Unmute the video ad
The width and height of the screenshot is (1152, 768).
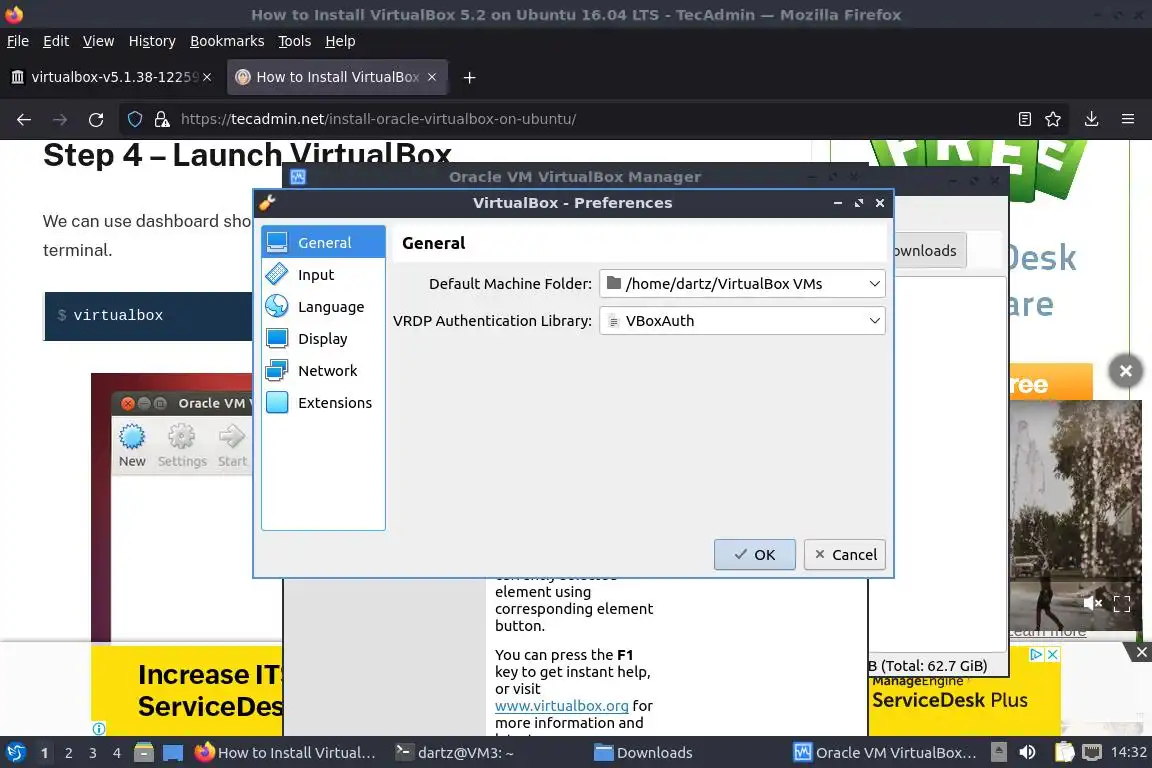point(1092,603)
